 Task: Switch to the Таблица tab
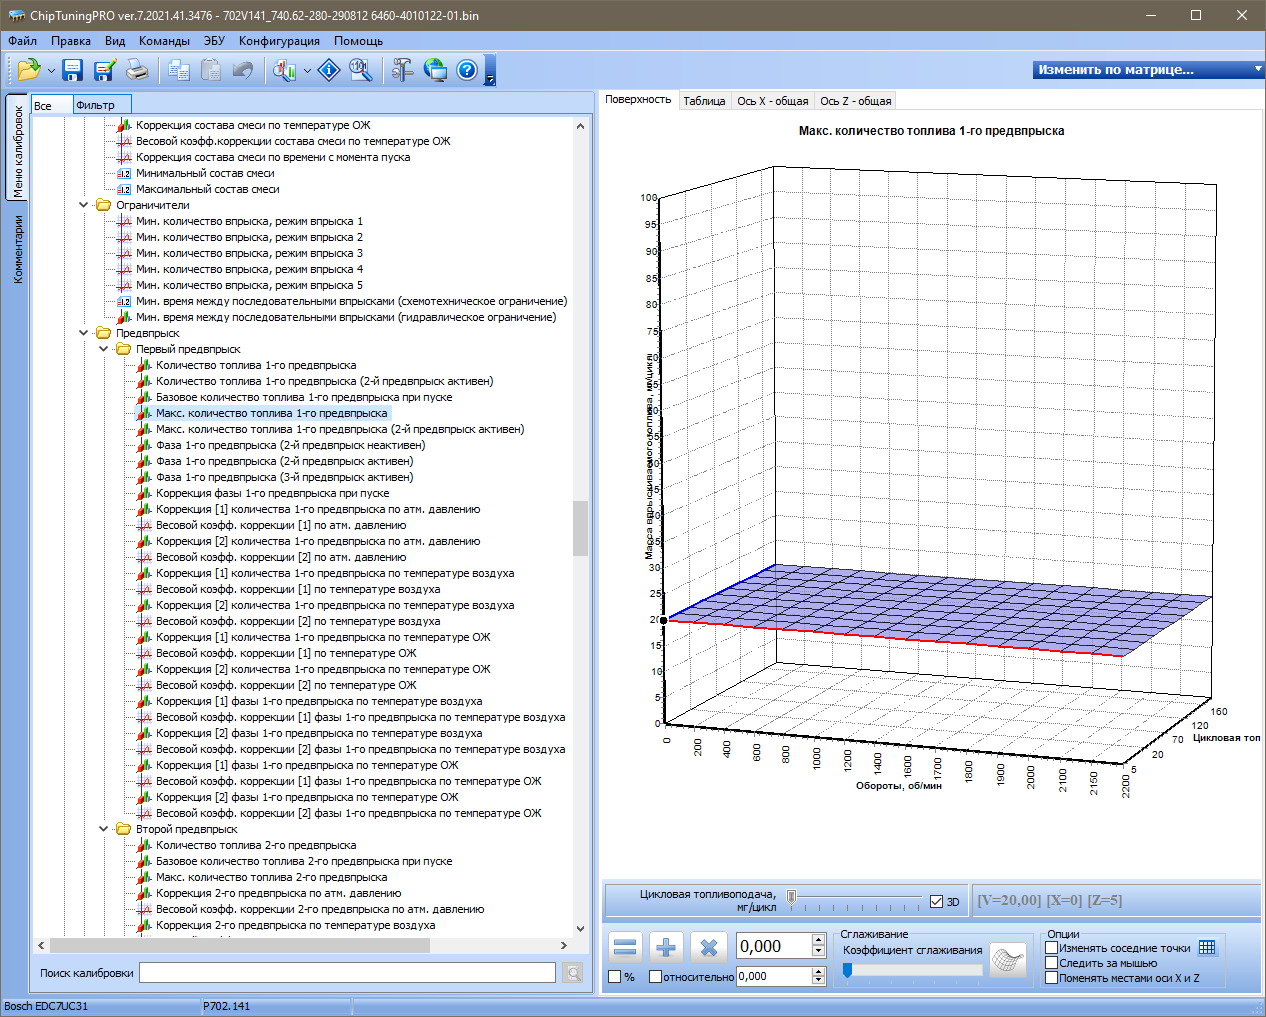704,101
